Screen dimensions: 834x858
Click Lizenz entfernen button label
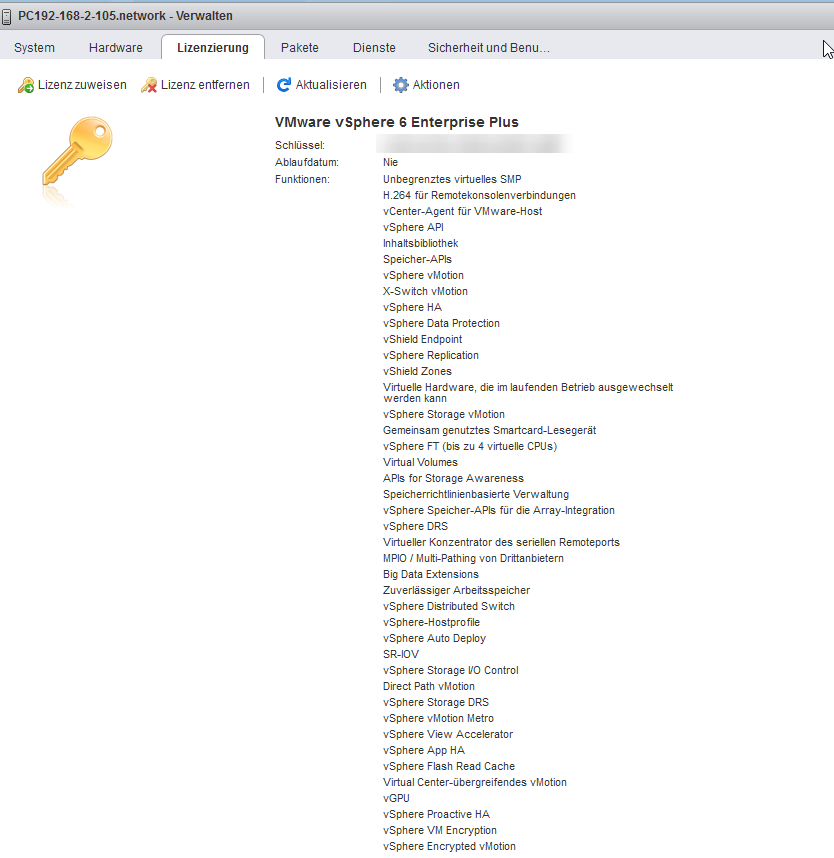(205, 85)
